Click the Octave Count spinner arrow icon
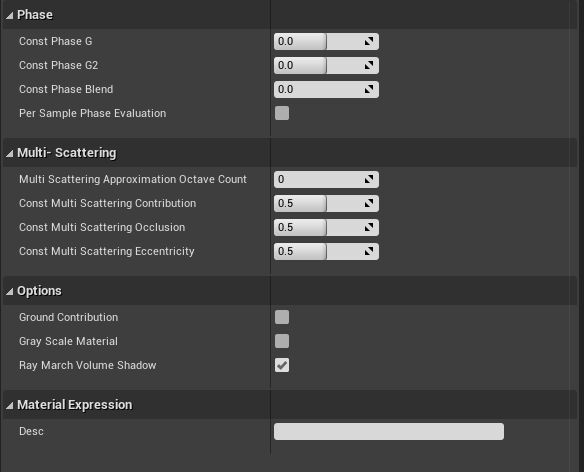The height and width of the screenshot is (472, 584). pyautogui.click(x=369, y=180)
